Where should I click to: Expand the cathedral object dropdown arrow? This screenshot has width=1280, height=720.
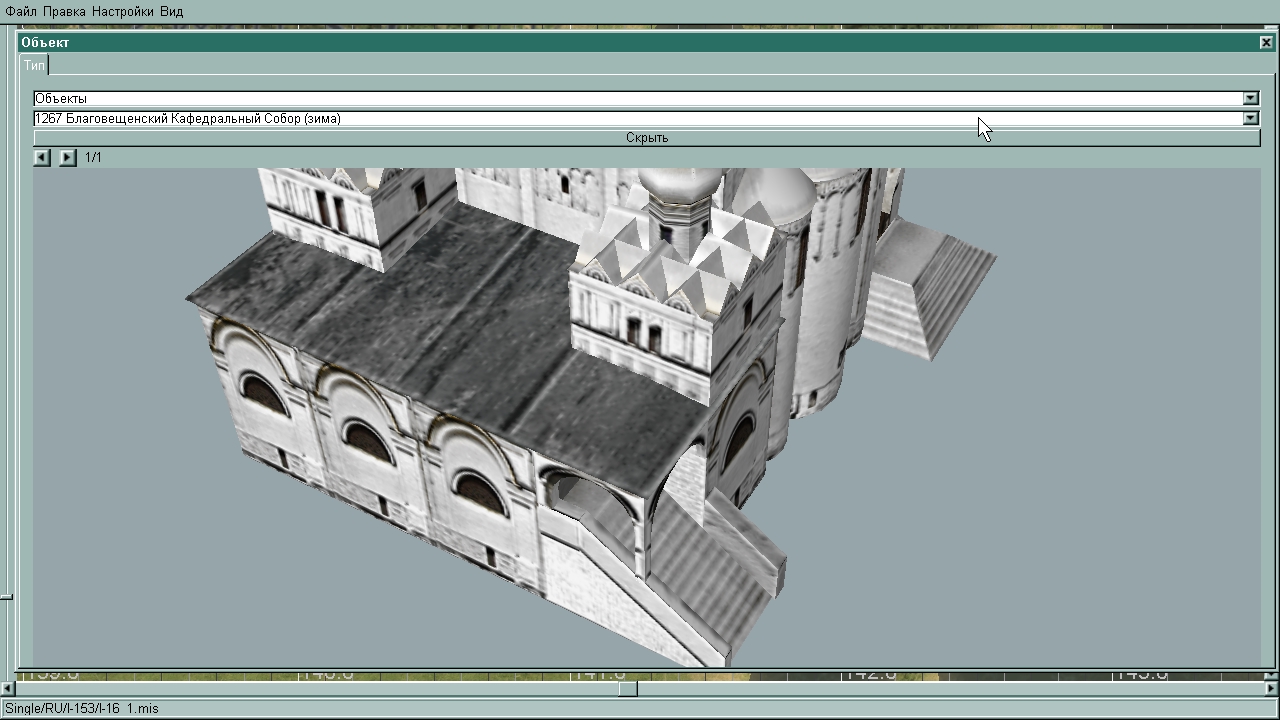[x=1250, y=118]
